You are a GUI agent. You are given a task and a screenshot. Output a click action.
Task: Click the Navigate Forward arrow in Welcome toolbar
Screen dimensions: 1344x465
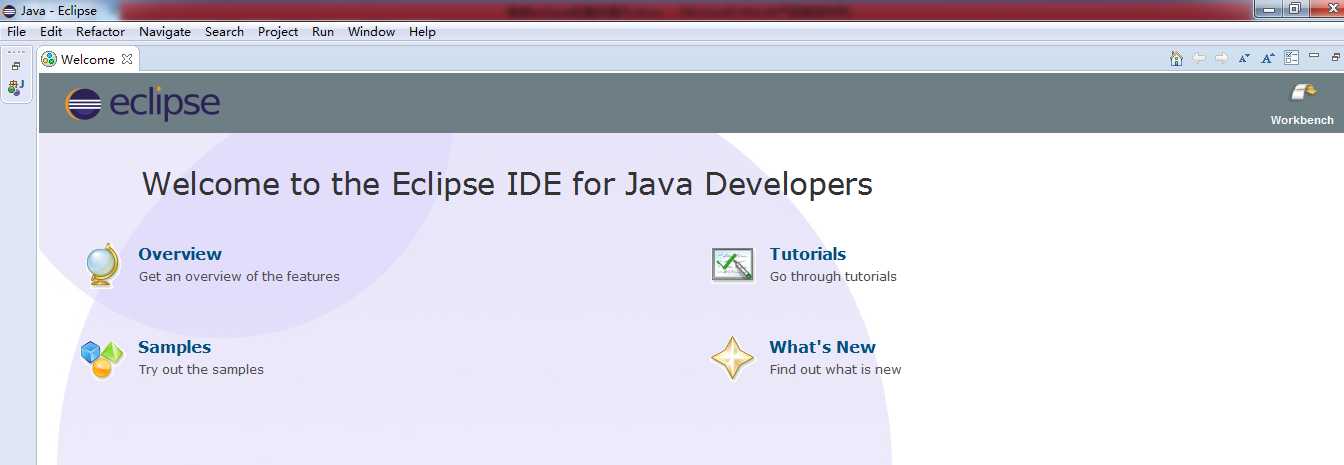pyautogui.click(x=1222, y=59)
